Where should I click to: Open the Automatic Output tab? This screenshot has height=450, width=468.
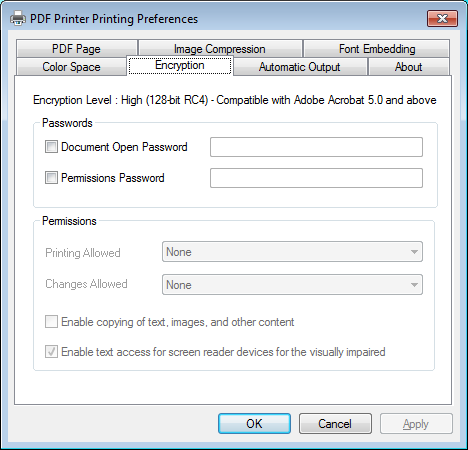click(300, 67)
